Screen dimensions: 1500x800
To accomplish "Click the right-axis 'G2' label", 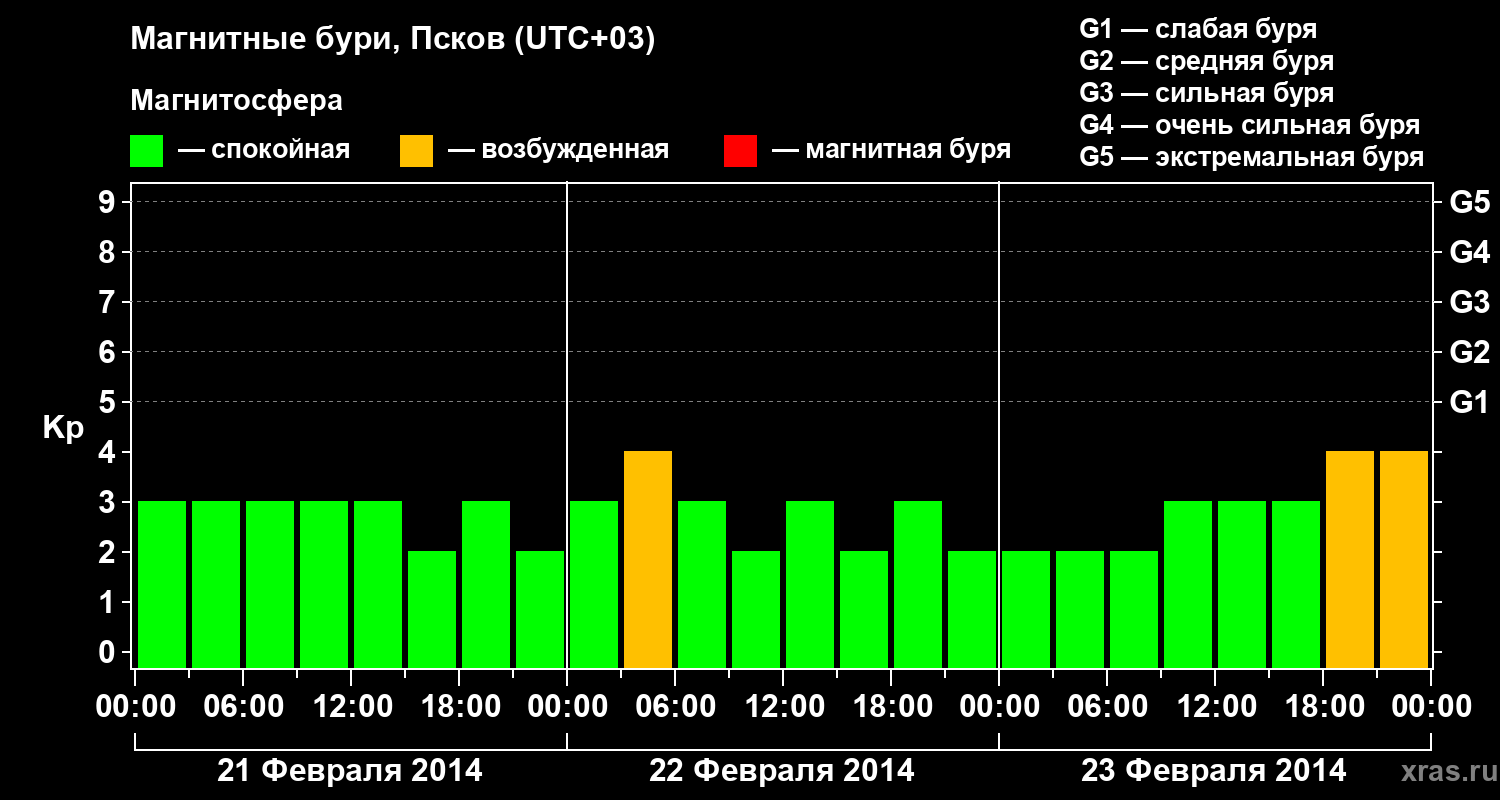I will (1469, 352).
